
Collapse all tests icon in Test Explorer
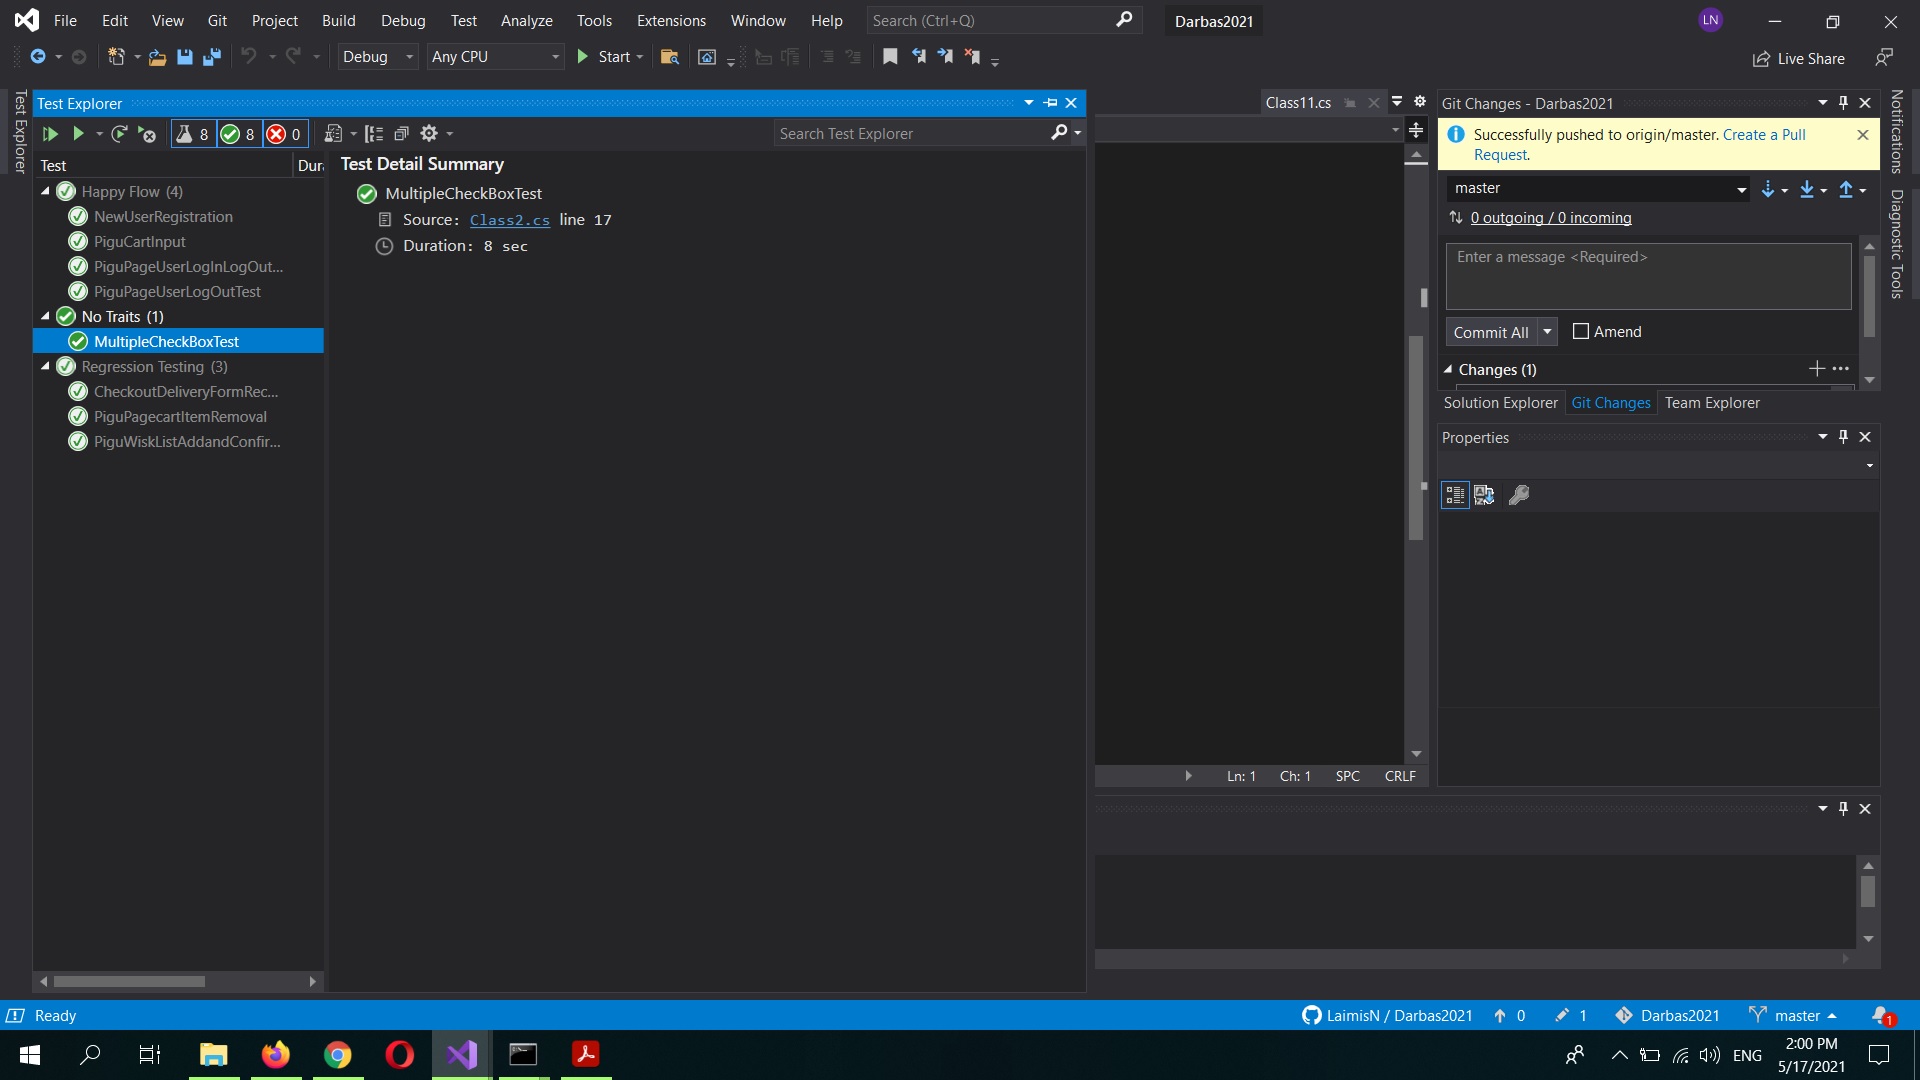point(401,134)
